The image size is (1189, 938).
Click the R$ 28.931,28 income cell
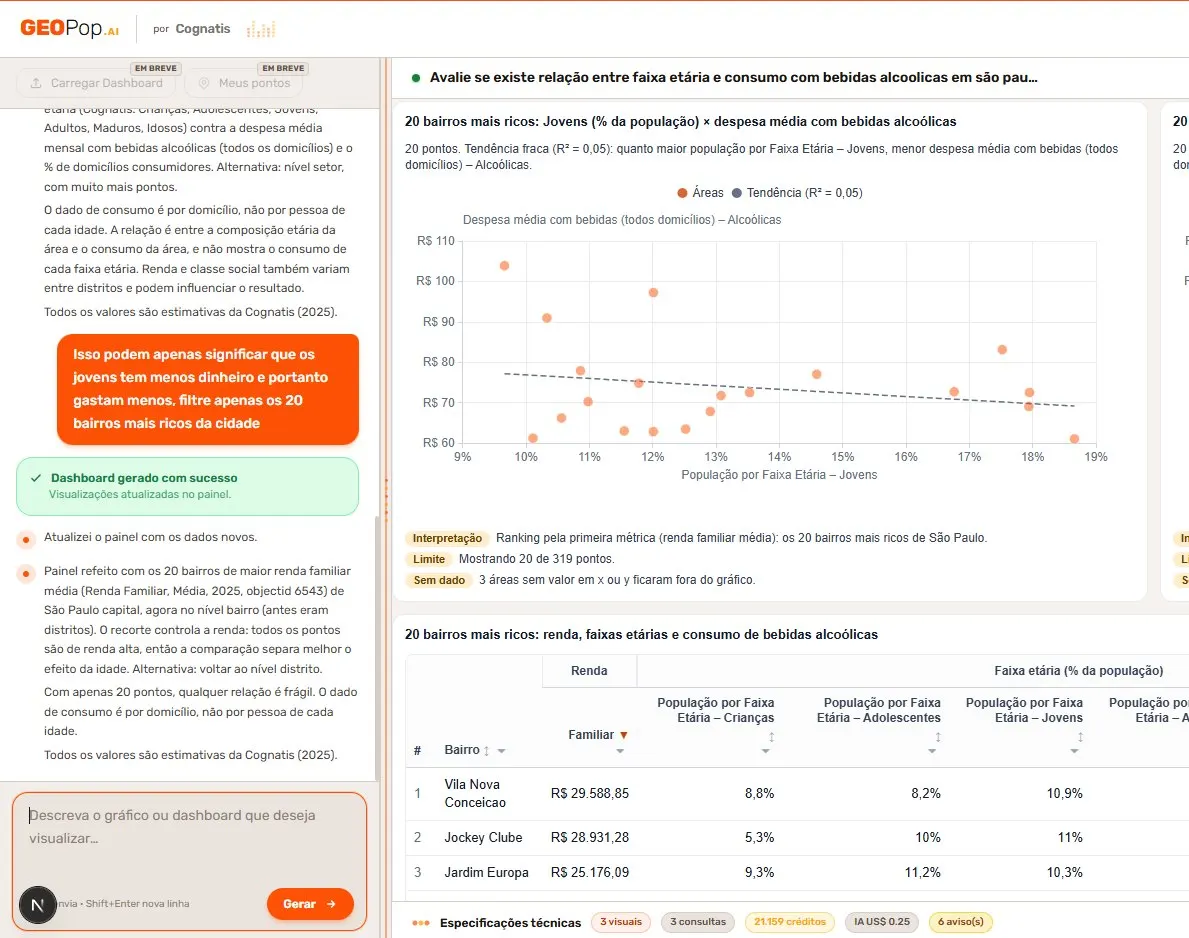[x=589, y=837]
